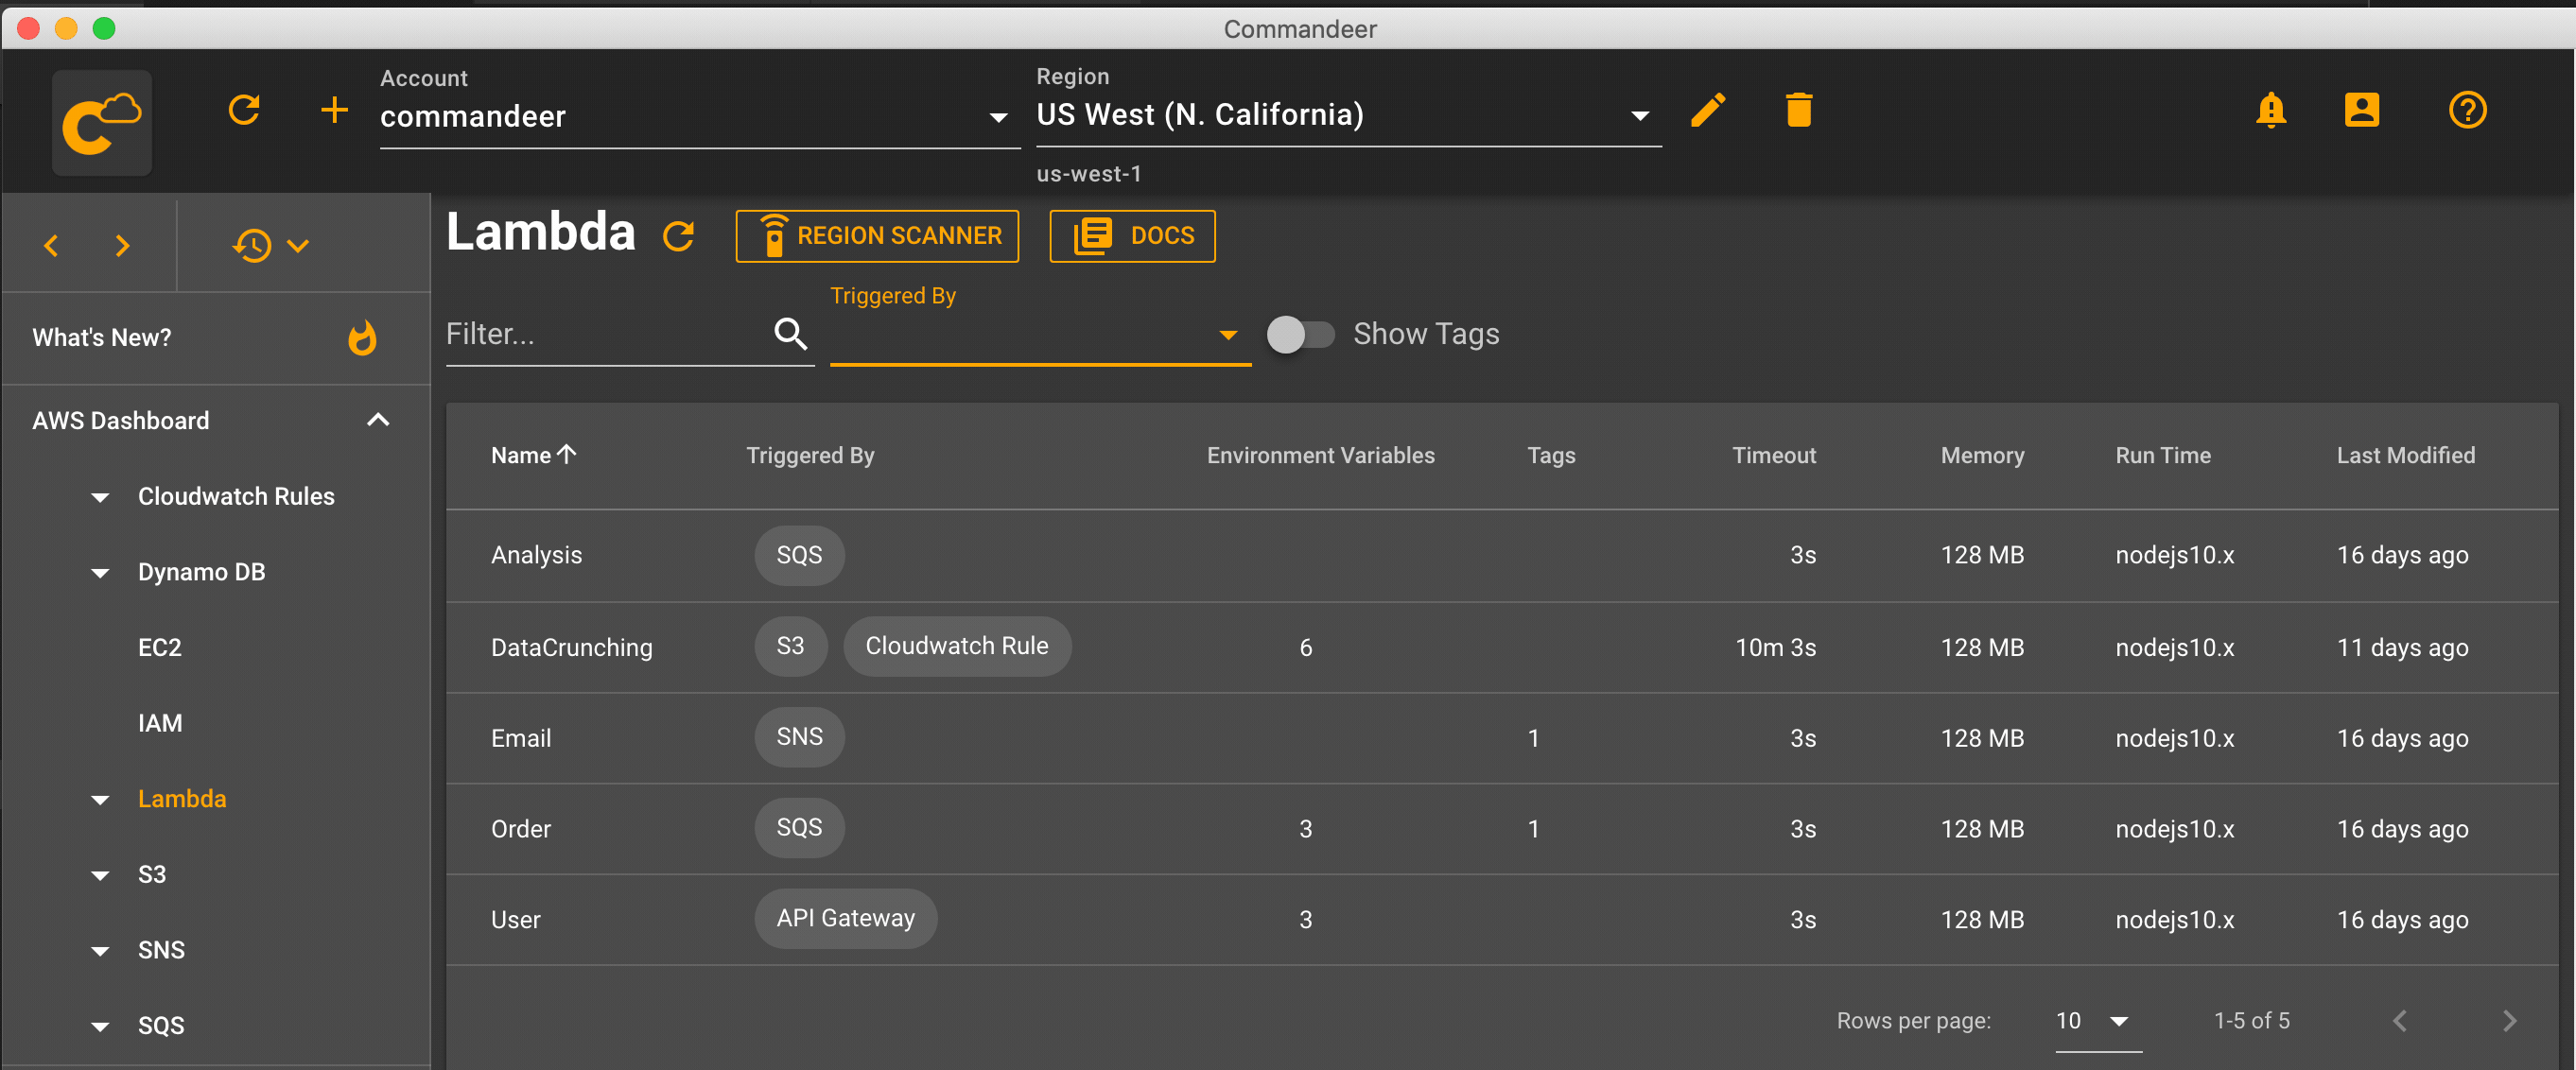Click the Commandeer cloud logo icon
Screen dimensions: 2576x1070
pos(101,122)
